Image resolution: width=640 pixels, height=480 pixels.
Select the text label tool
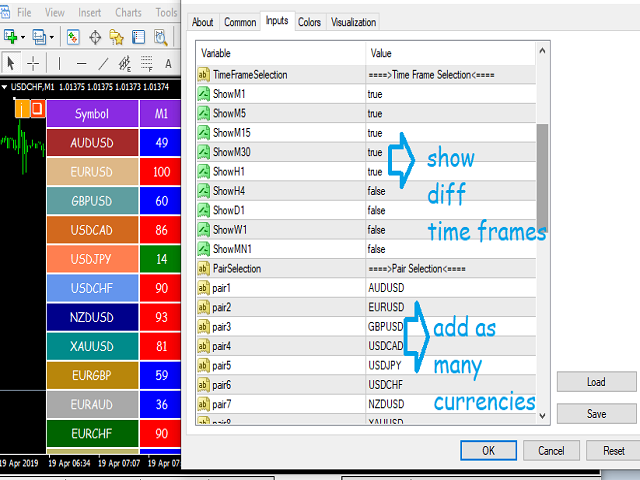pos(168,64)
